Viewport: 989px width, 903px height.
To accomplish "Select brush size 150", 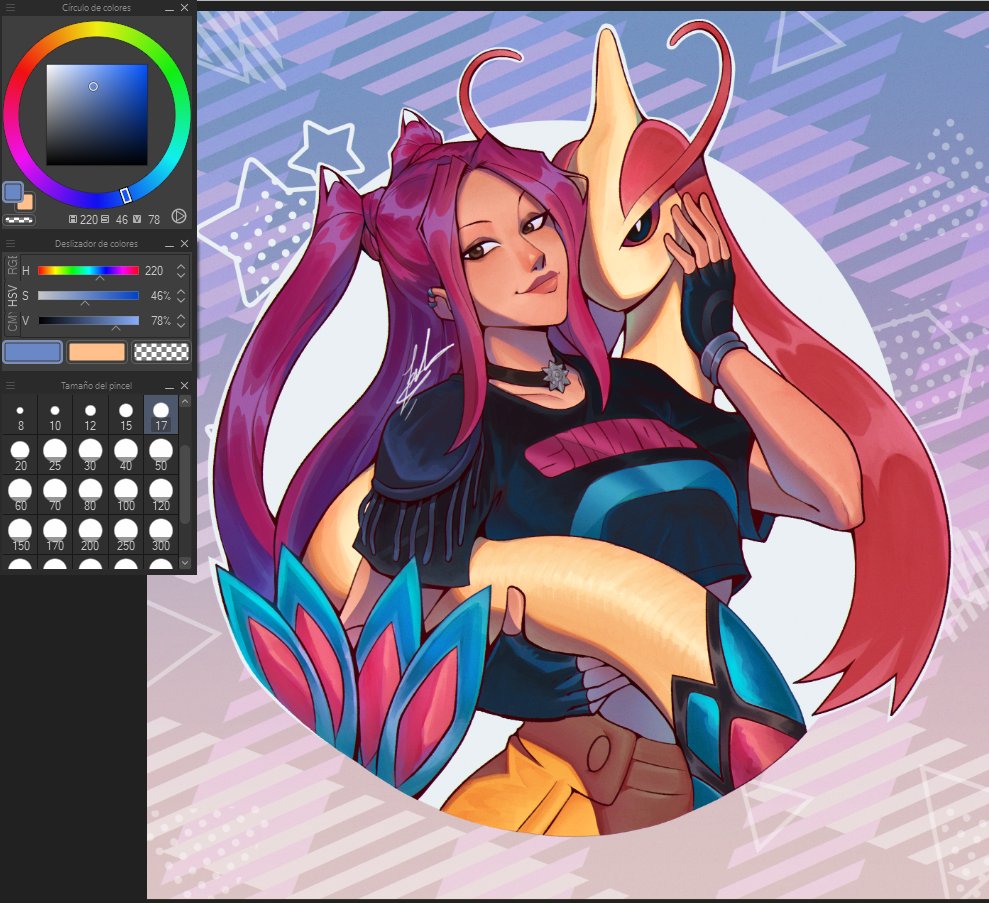I will (x=20, y=535).
